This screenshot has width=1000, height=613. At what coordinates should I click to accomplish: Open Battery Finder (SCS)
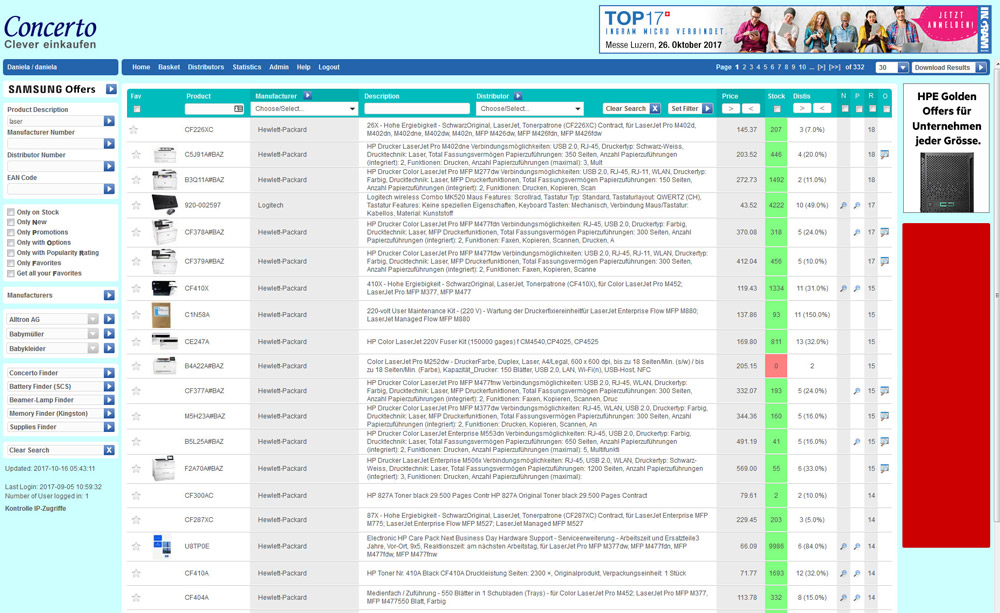click(x=61, y=387)
